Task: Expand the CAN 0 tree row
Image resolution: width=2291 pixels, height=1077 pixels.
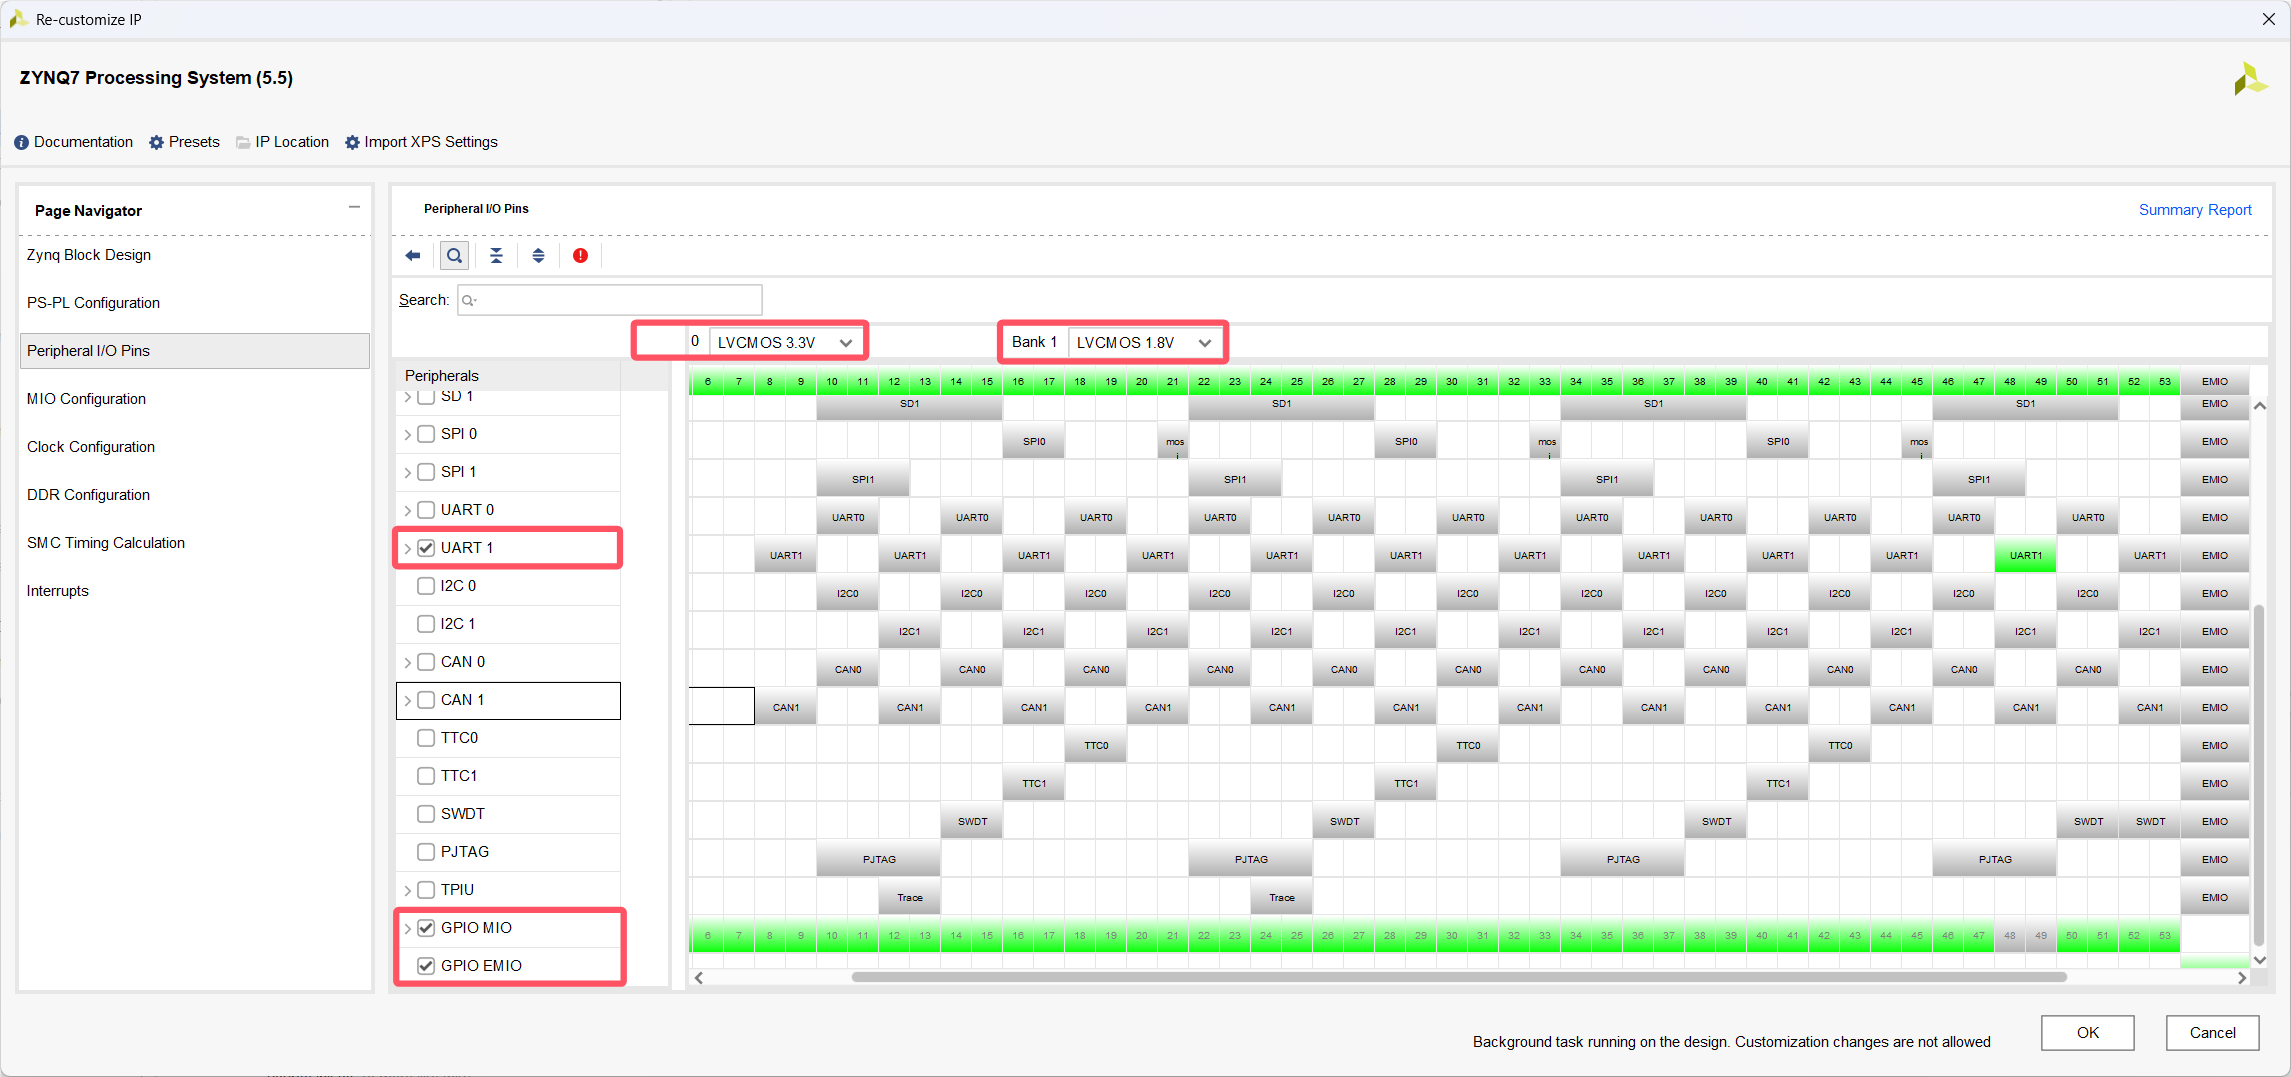Action: click(x=407, y=662)
